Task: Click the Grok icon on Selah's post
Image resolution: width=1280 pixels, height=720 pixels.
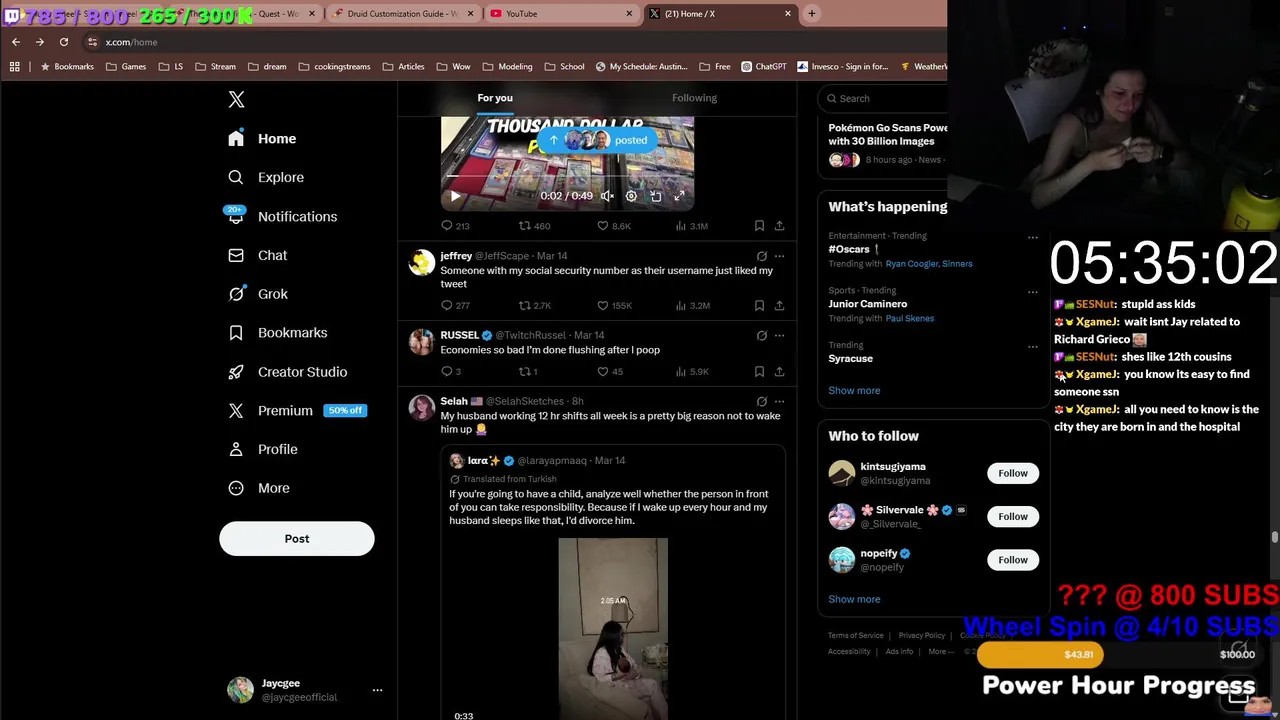Action: tap(761, 401)
